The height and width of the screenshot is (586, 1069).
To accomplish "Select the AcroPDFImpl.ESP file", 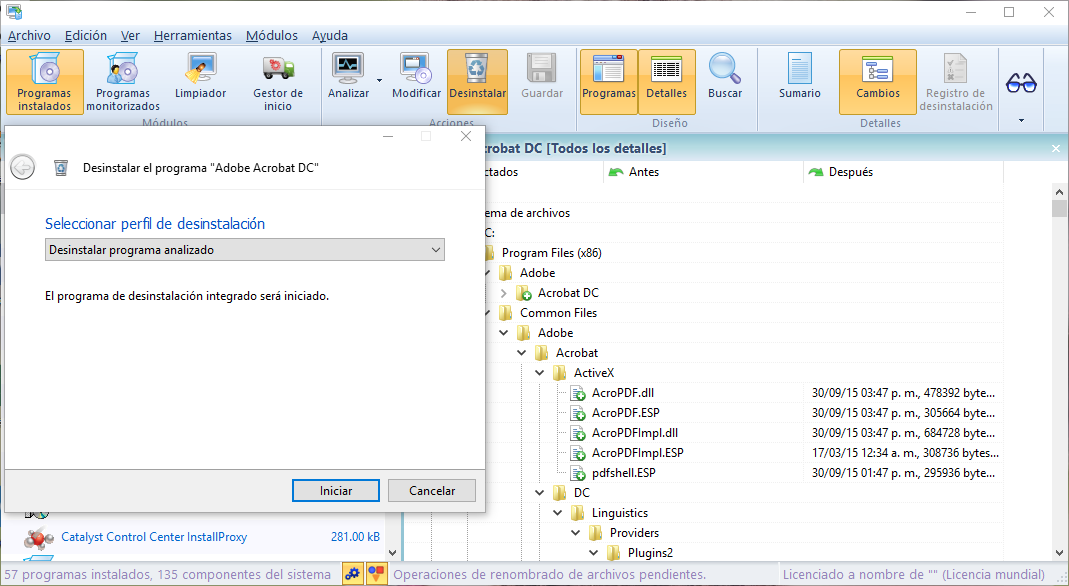I will [637, 453].
